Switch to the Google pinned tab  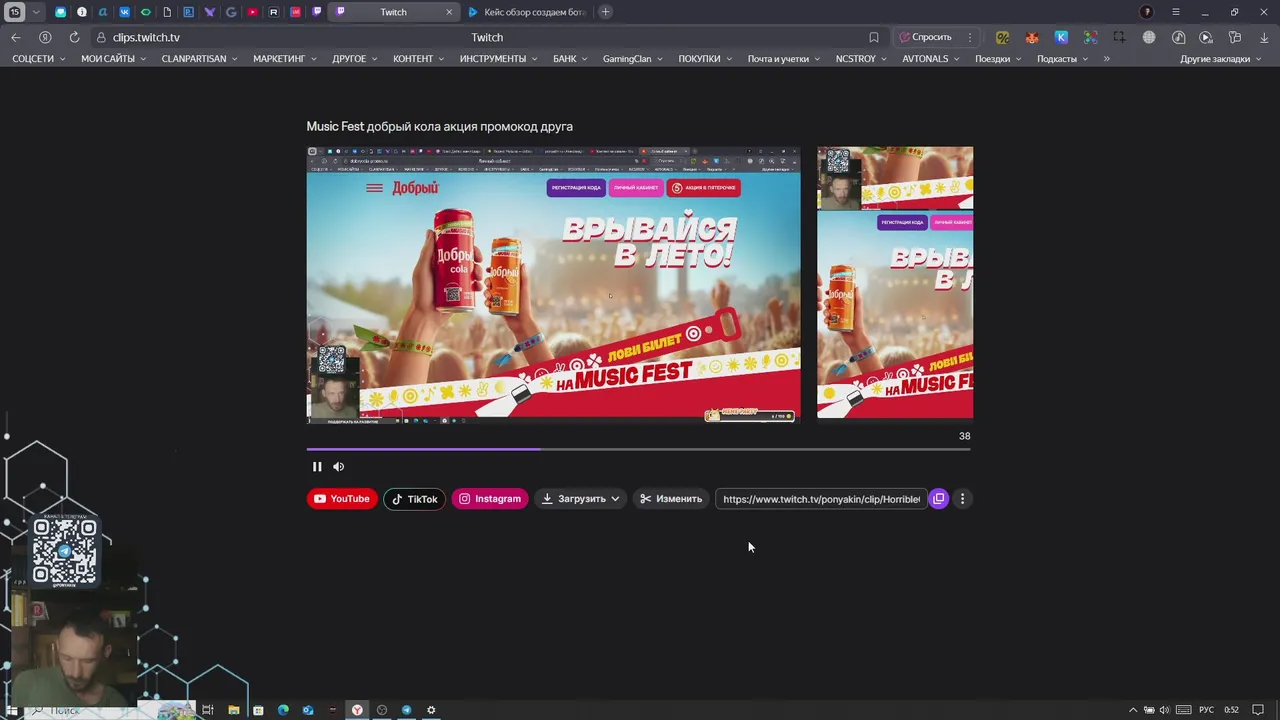[231, 12]
